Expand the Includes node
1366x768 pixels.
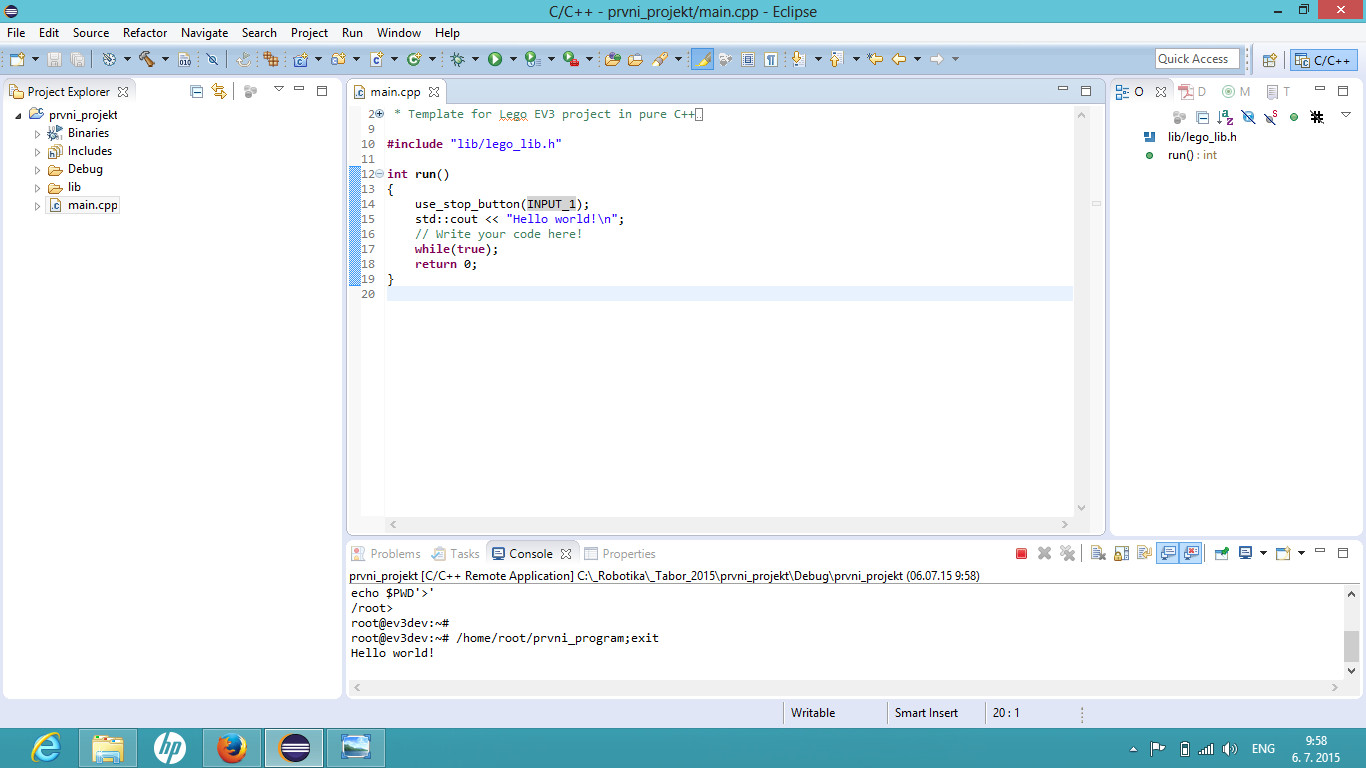(x=38, y=152)
